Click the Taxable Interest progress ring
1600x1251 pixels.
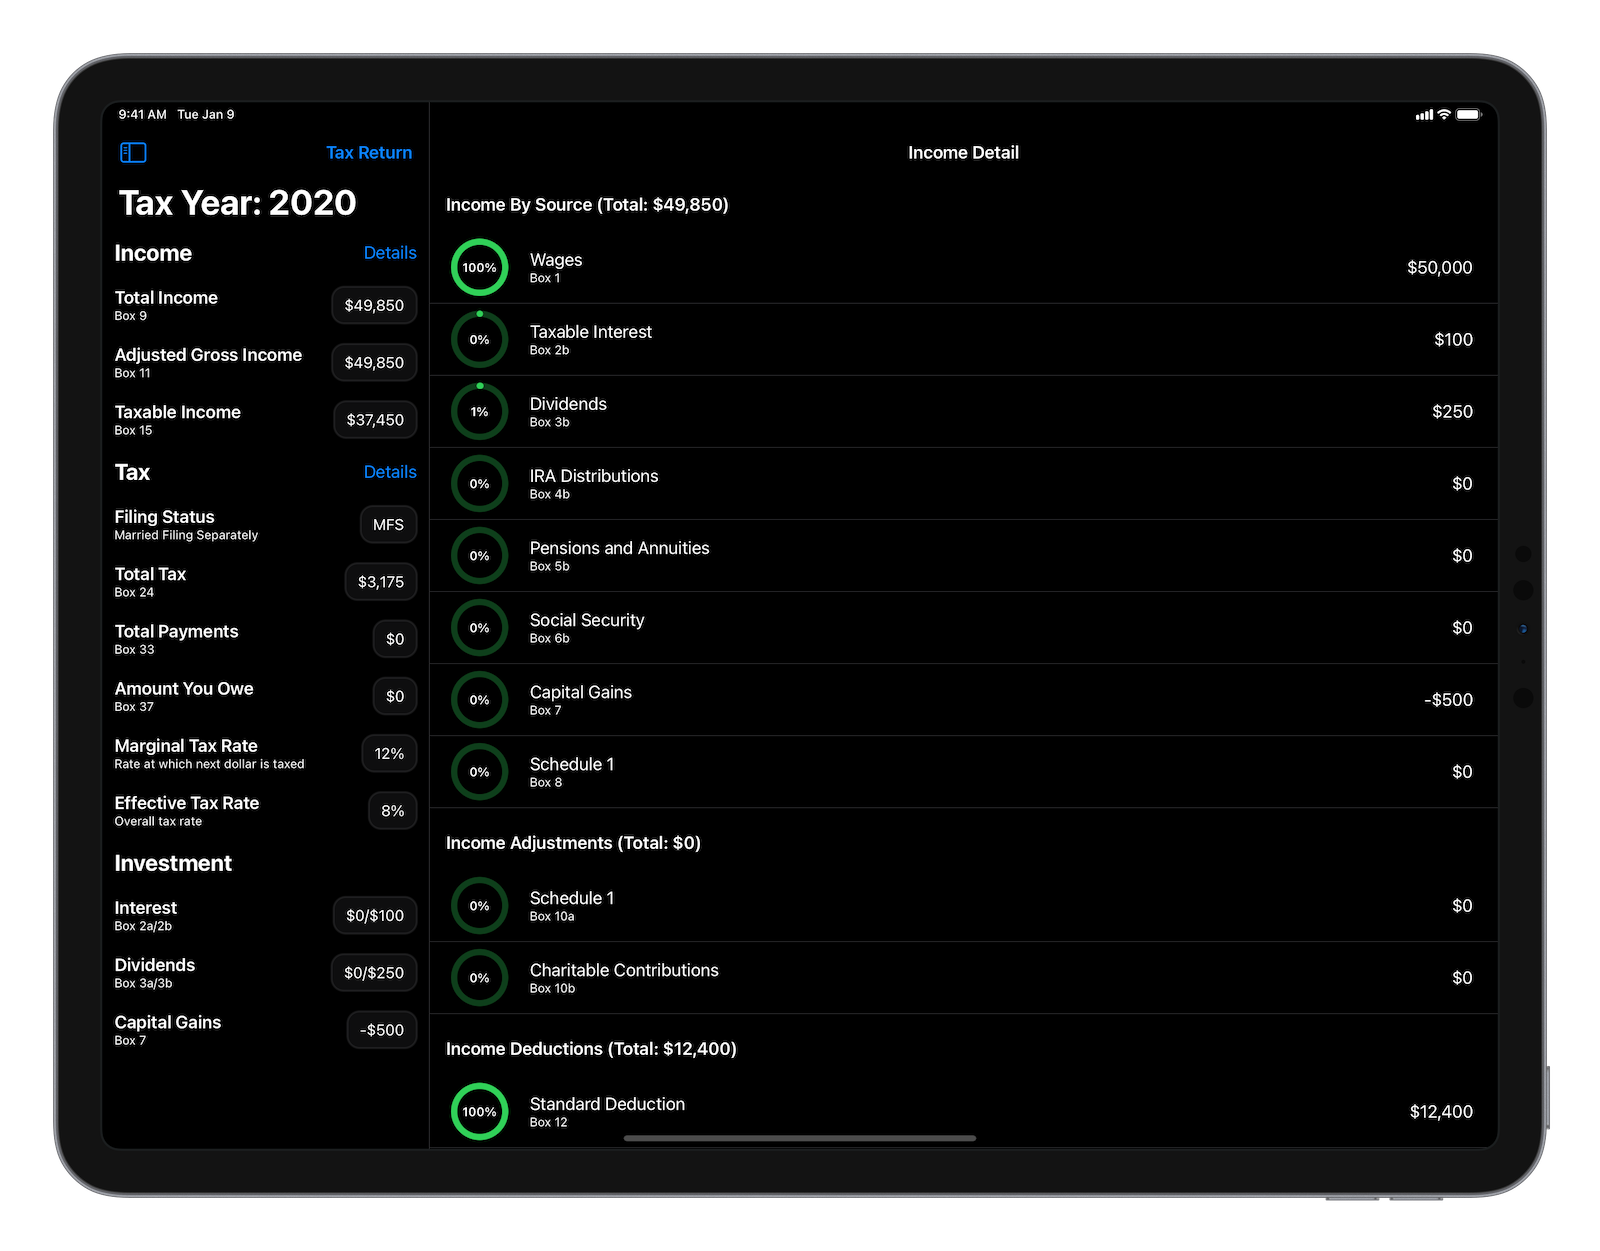pyautogui.click(x=480, y=339)
